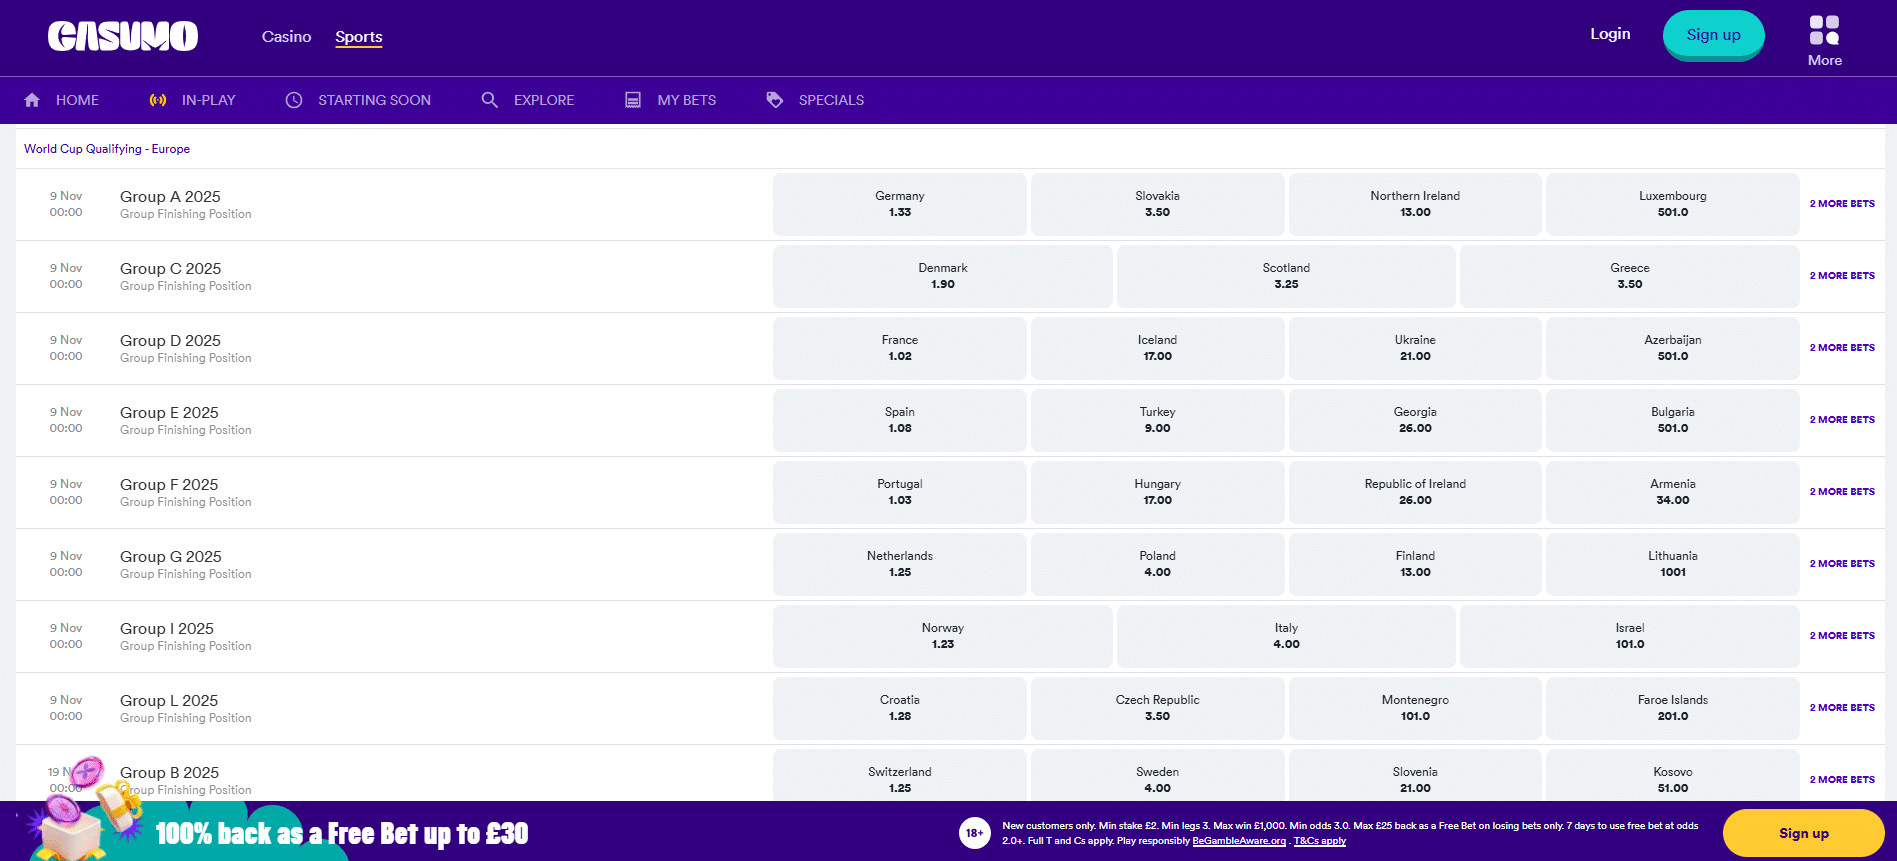
Task: Select Bulgaria at 501.0 odds
Action: (1673, 420)
